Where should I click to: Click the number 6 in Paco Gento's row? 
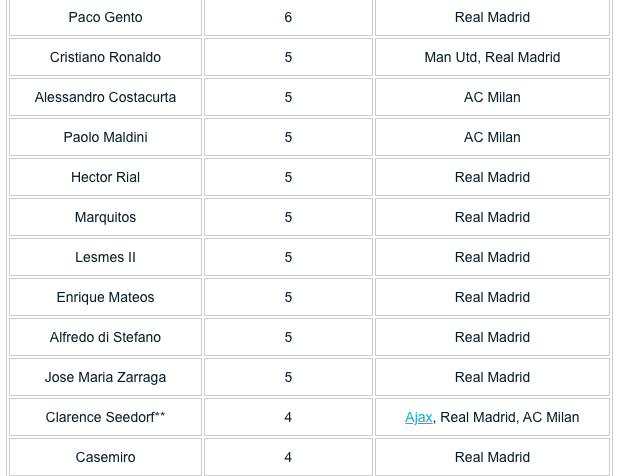288,17
